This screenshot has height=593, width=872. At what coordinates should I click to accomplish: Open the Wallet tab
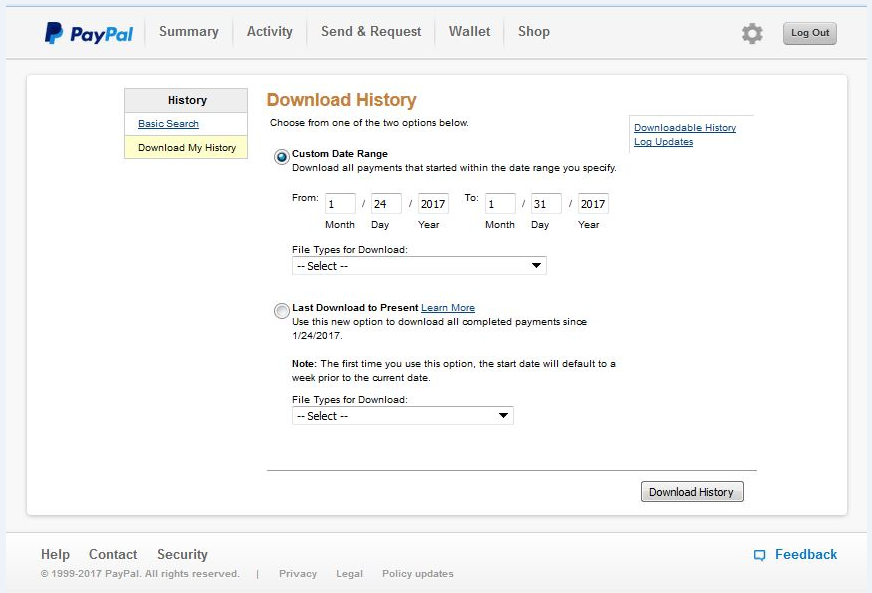[469, 32]
